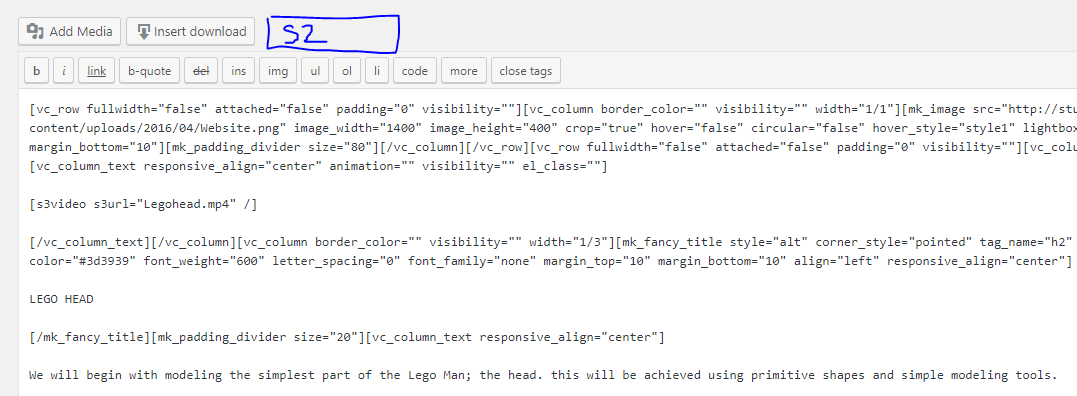This screenshot has width=1077, height=396.
Task: Wrap selection using code button
Action: pyautogui.click(x=414, y=71)
